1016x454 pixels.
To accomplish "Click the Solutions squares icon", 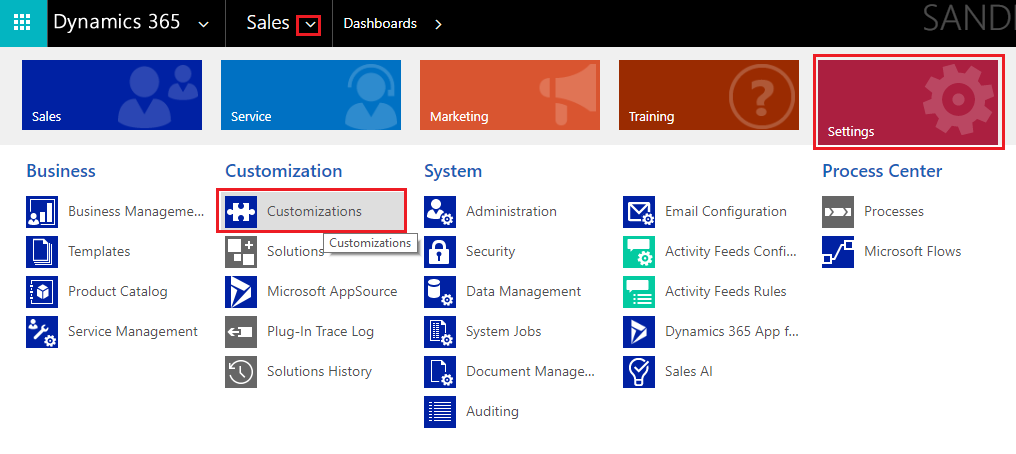I will pyautogui.click(x=241, y=252).
